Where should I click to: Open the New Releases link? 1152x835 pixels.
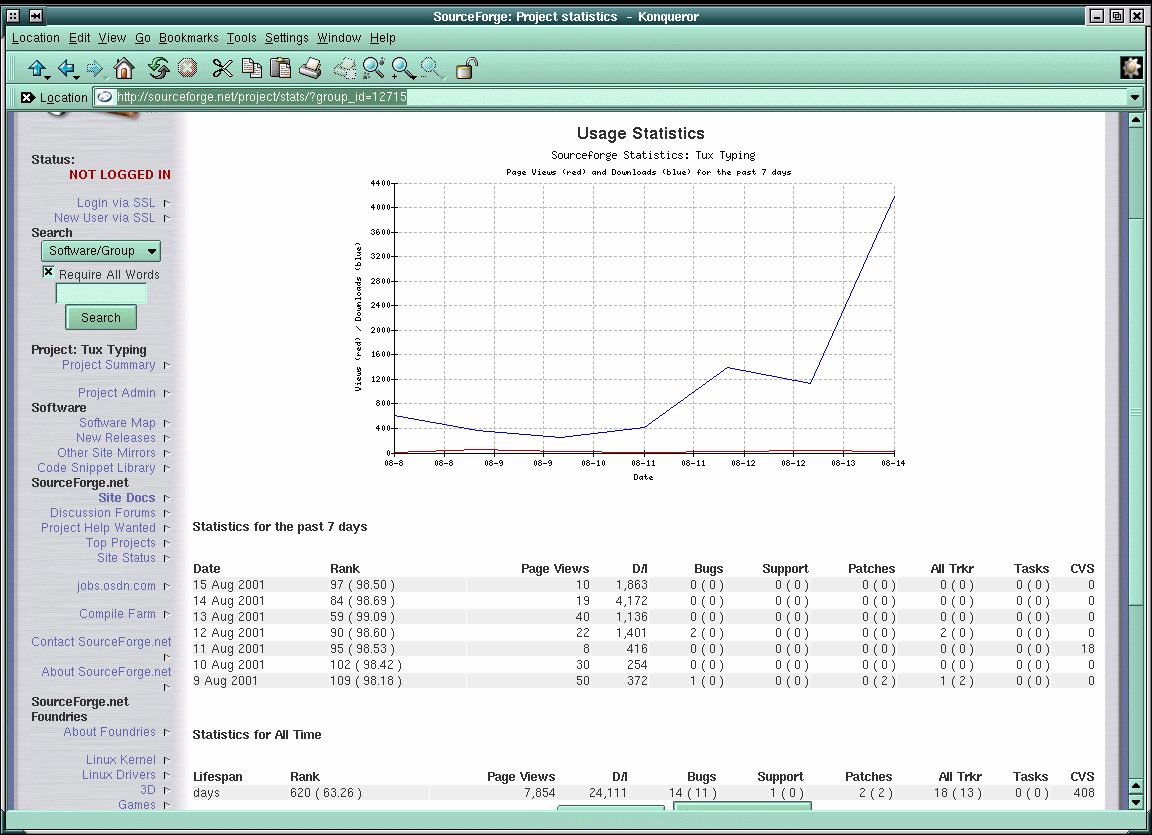pyautogui.click(x=115, y=438)
